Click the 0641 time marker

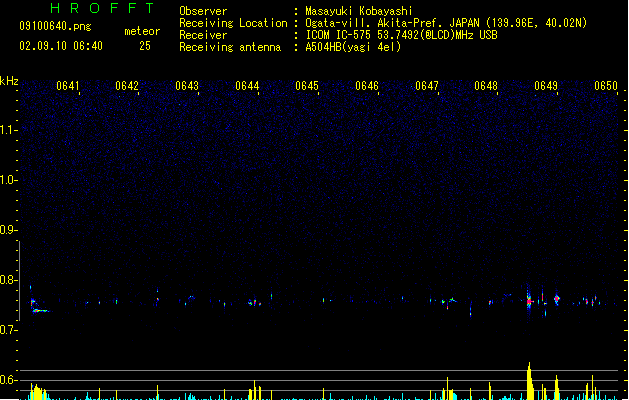pyautogui.click(x=67, y=86)
